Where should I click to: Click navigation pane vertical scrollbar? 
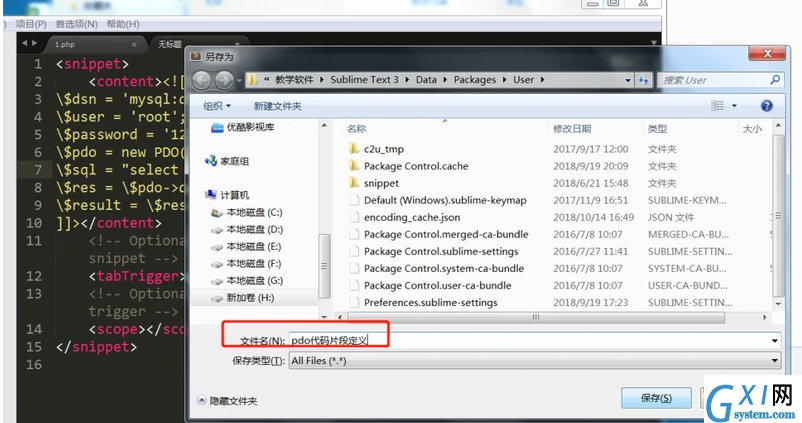coord(324,266)
